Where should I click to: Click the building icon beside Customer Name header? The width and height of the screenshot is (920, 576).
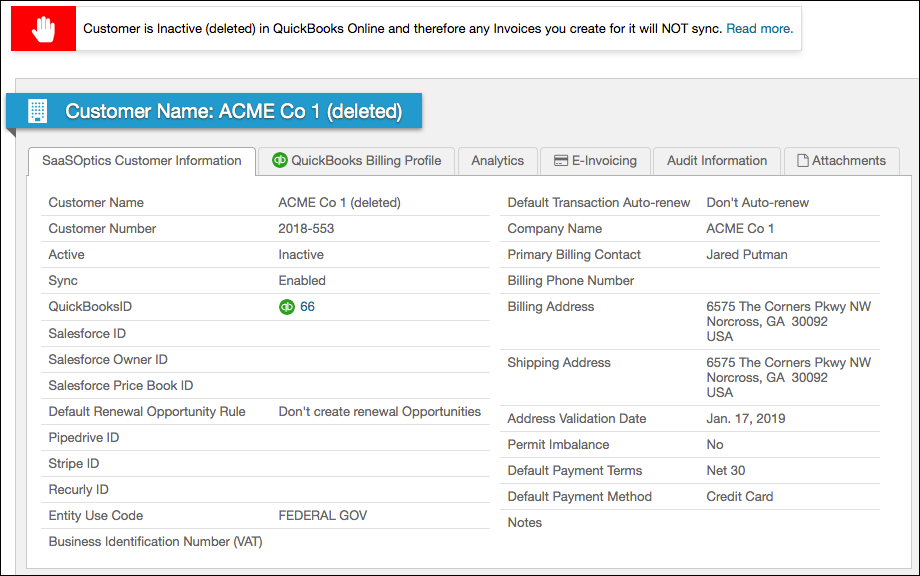click(38, 111)
